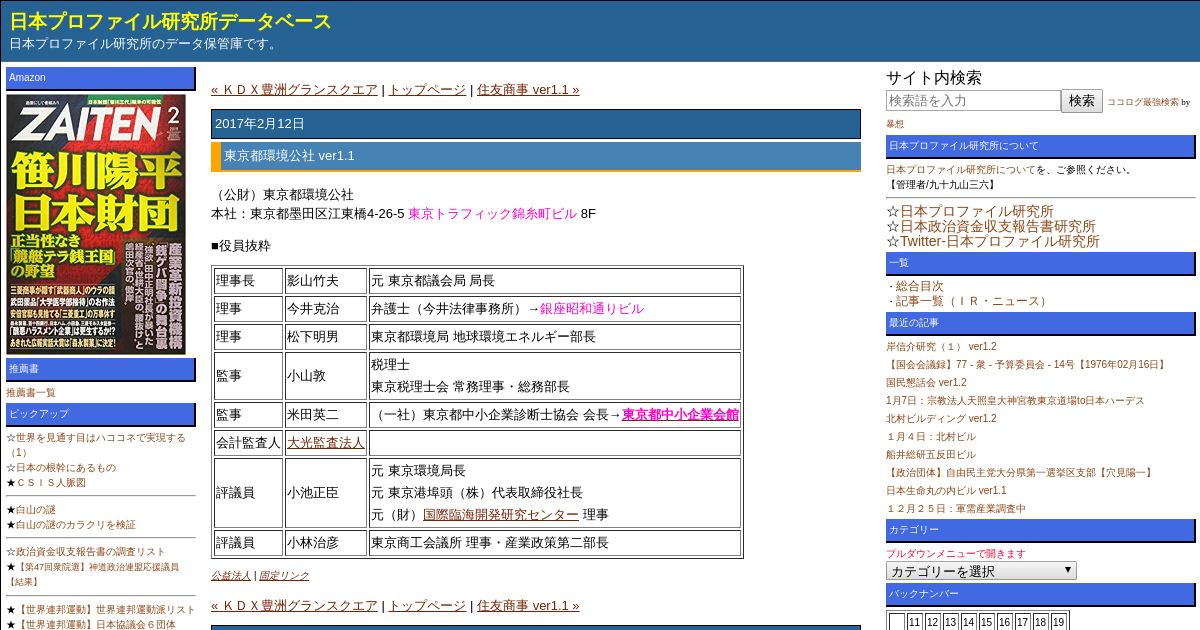This screenshot has width=1200, height=630.
Task: Go to ＫＤＸ豊洲グランスクエア link below the article
Action: (294, 605)
